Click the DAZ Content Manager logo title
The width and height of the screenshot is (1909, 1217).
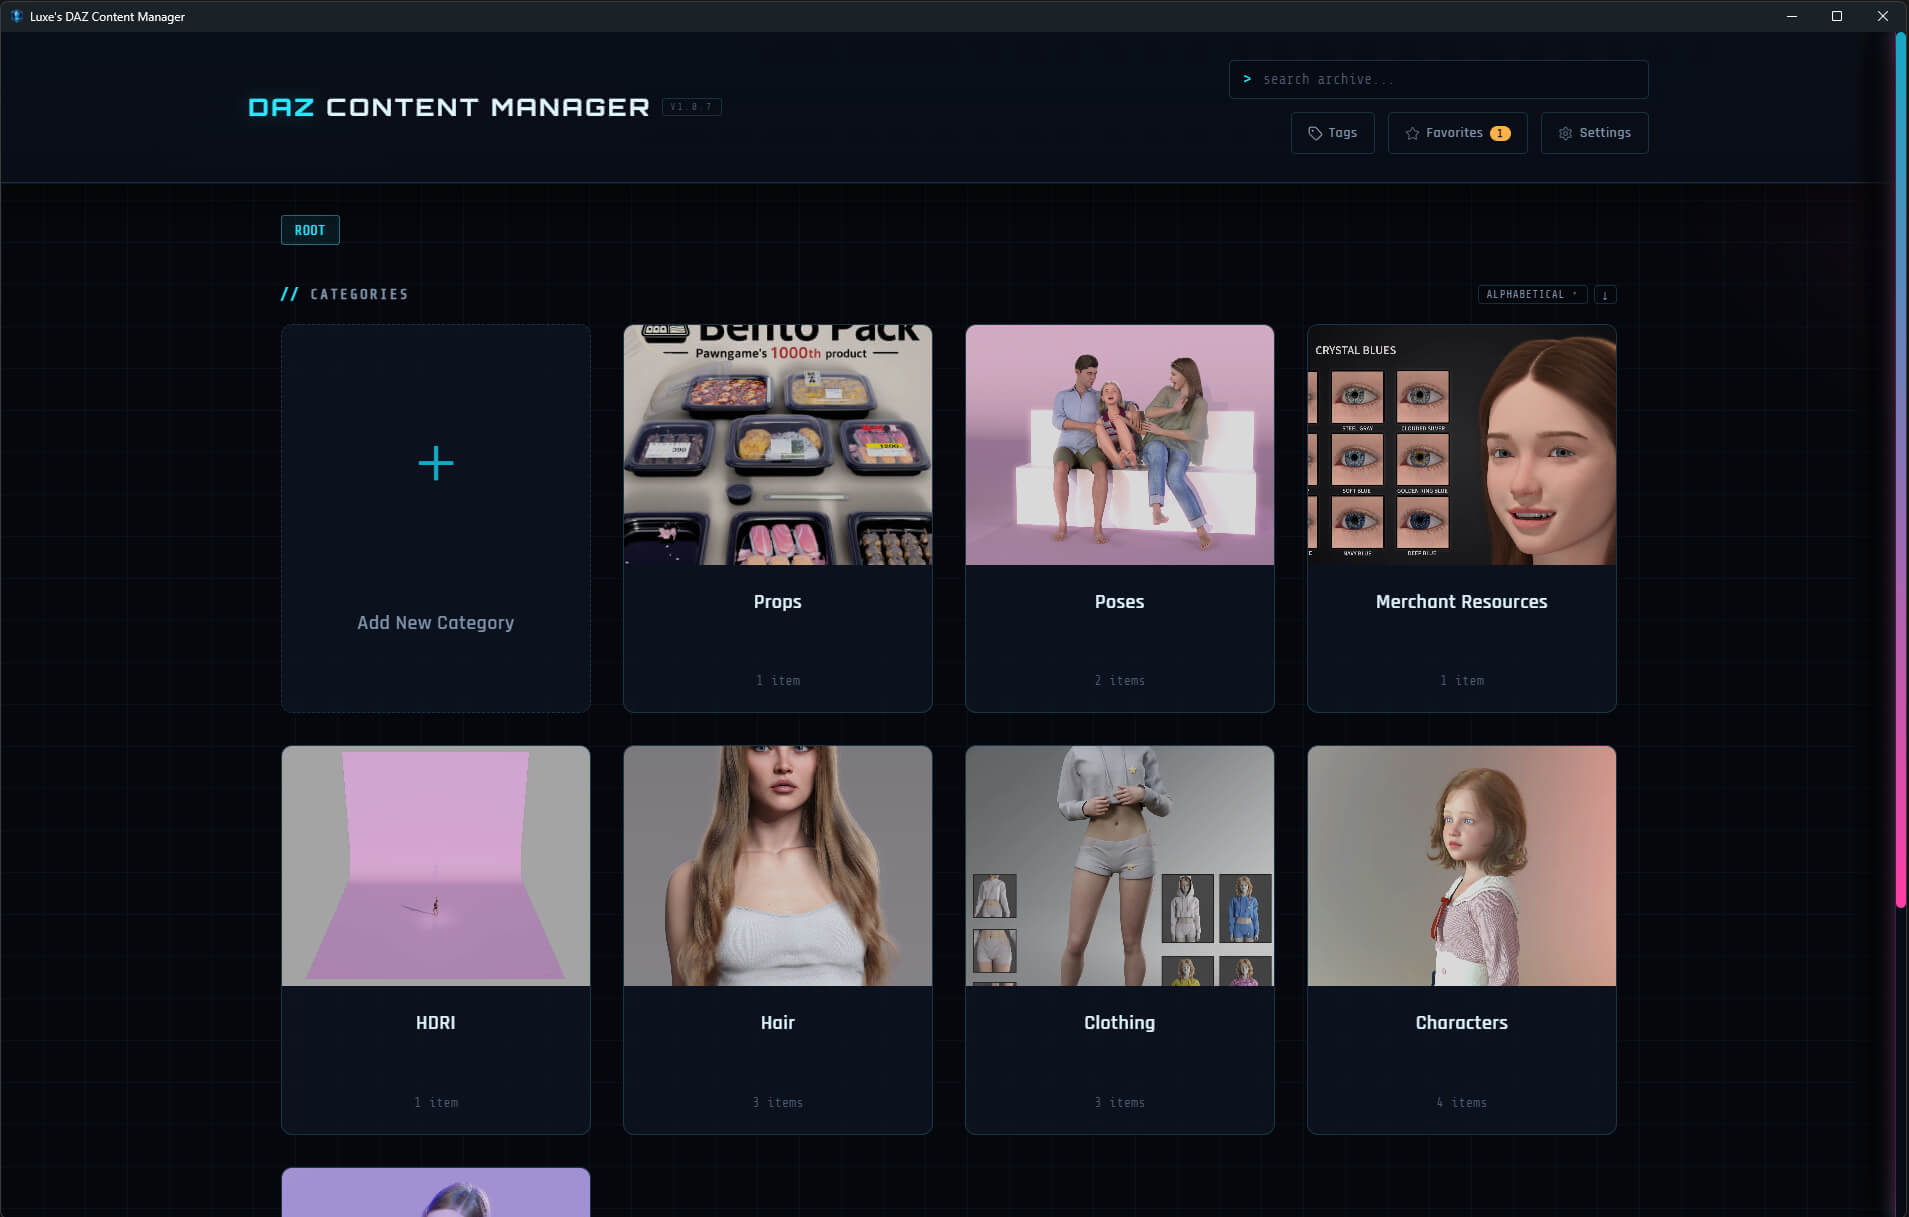coord(449,107)
